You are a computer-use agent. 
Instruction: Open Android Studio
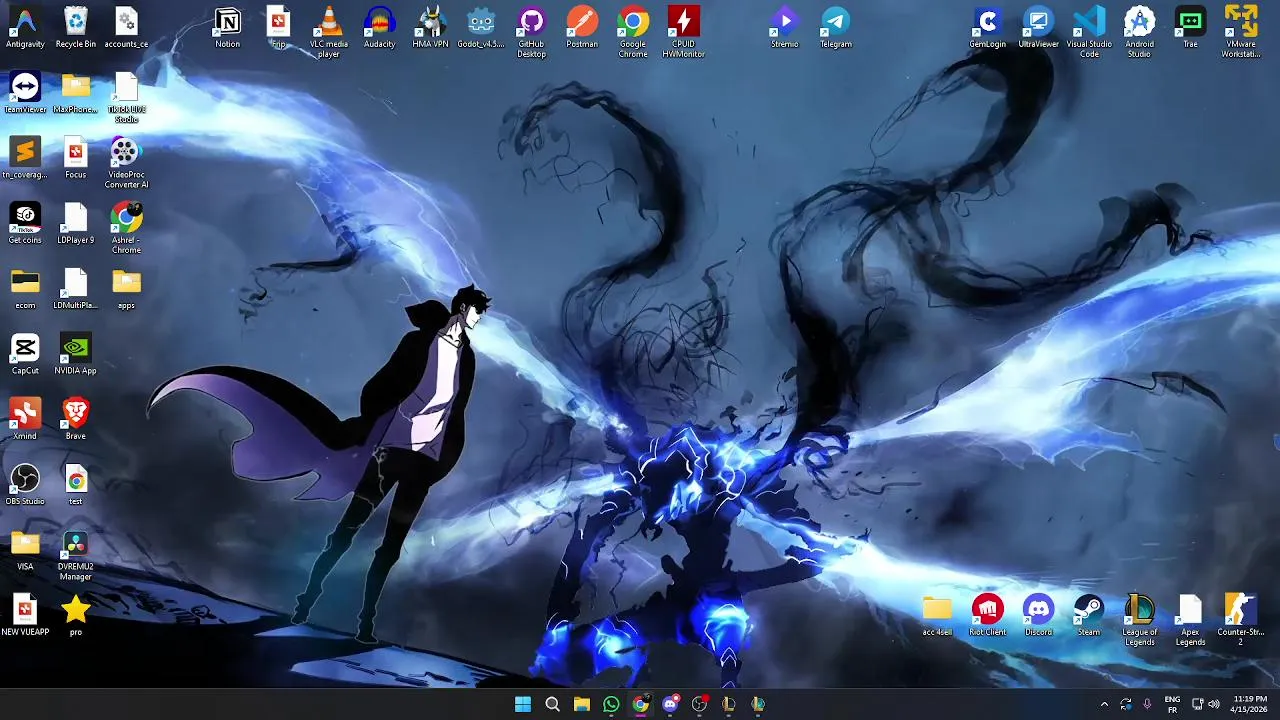point(1139,32)
